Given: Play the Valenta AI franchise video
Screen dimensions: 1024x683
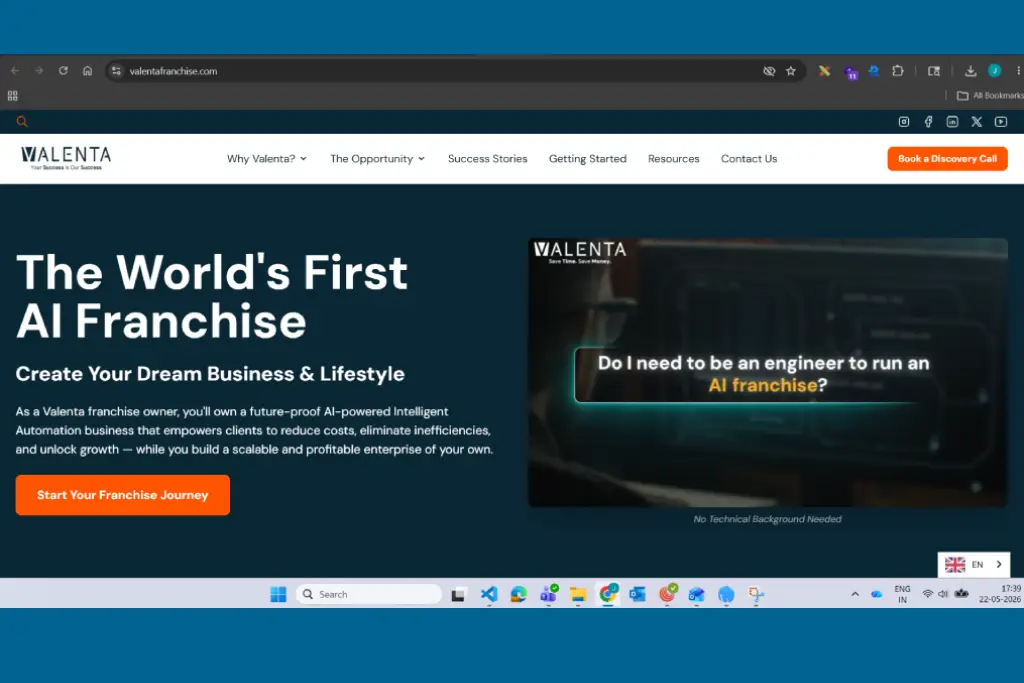Looking at the screenshot, I should pos(767,372).
